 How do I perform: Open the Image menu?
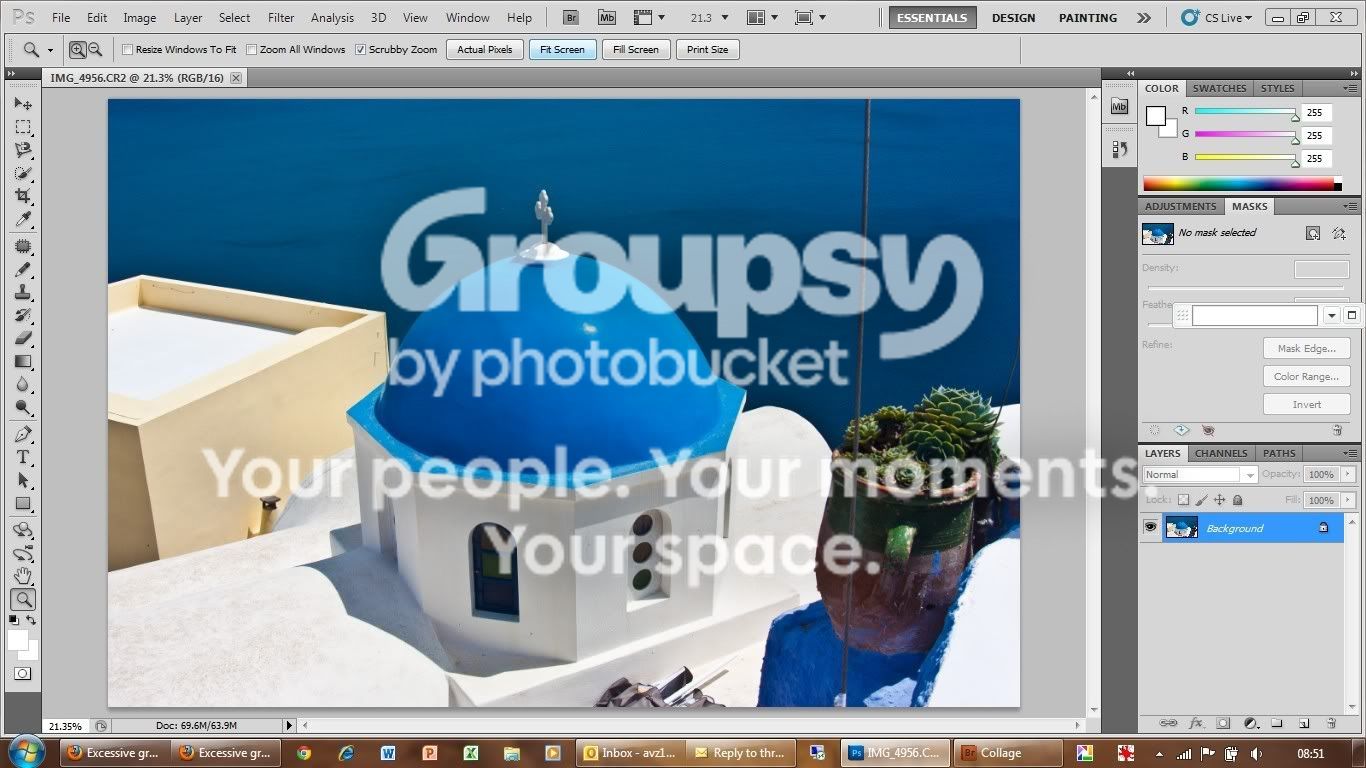[x=139, y=18]
